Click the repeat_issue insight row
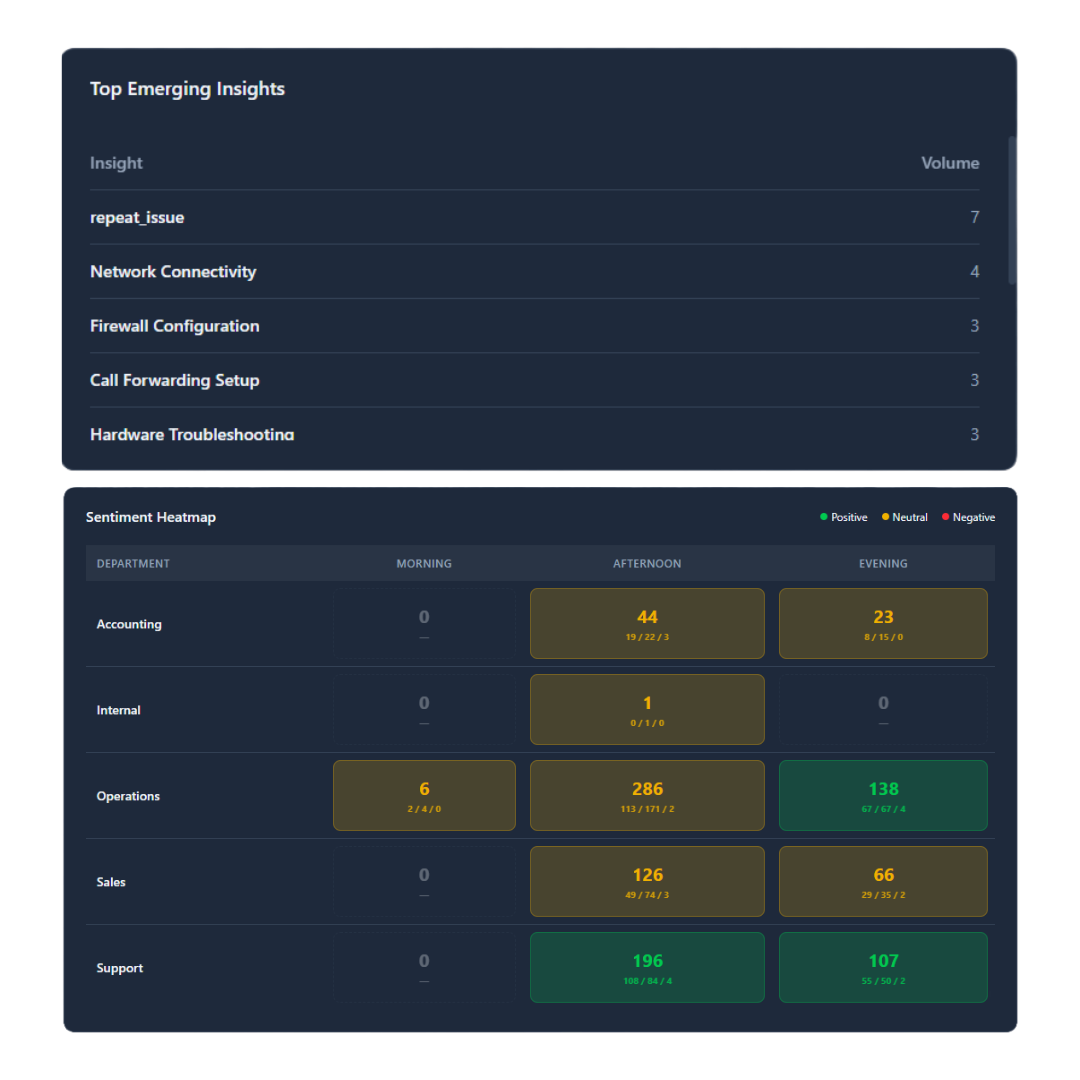This screenshot has width=1080, height=1080. (x=534, y=218)
